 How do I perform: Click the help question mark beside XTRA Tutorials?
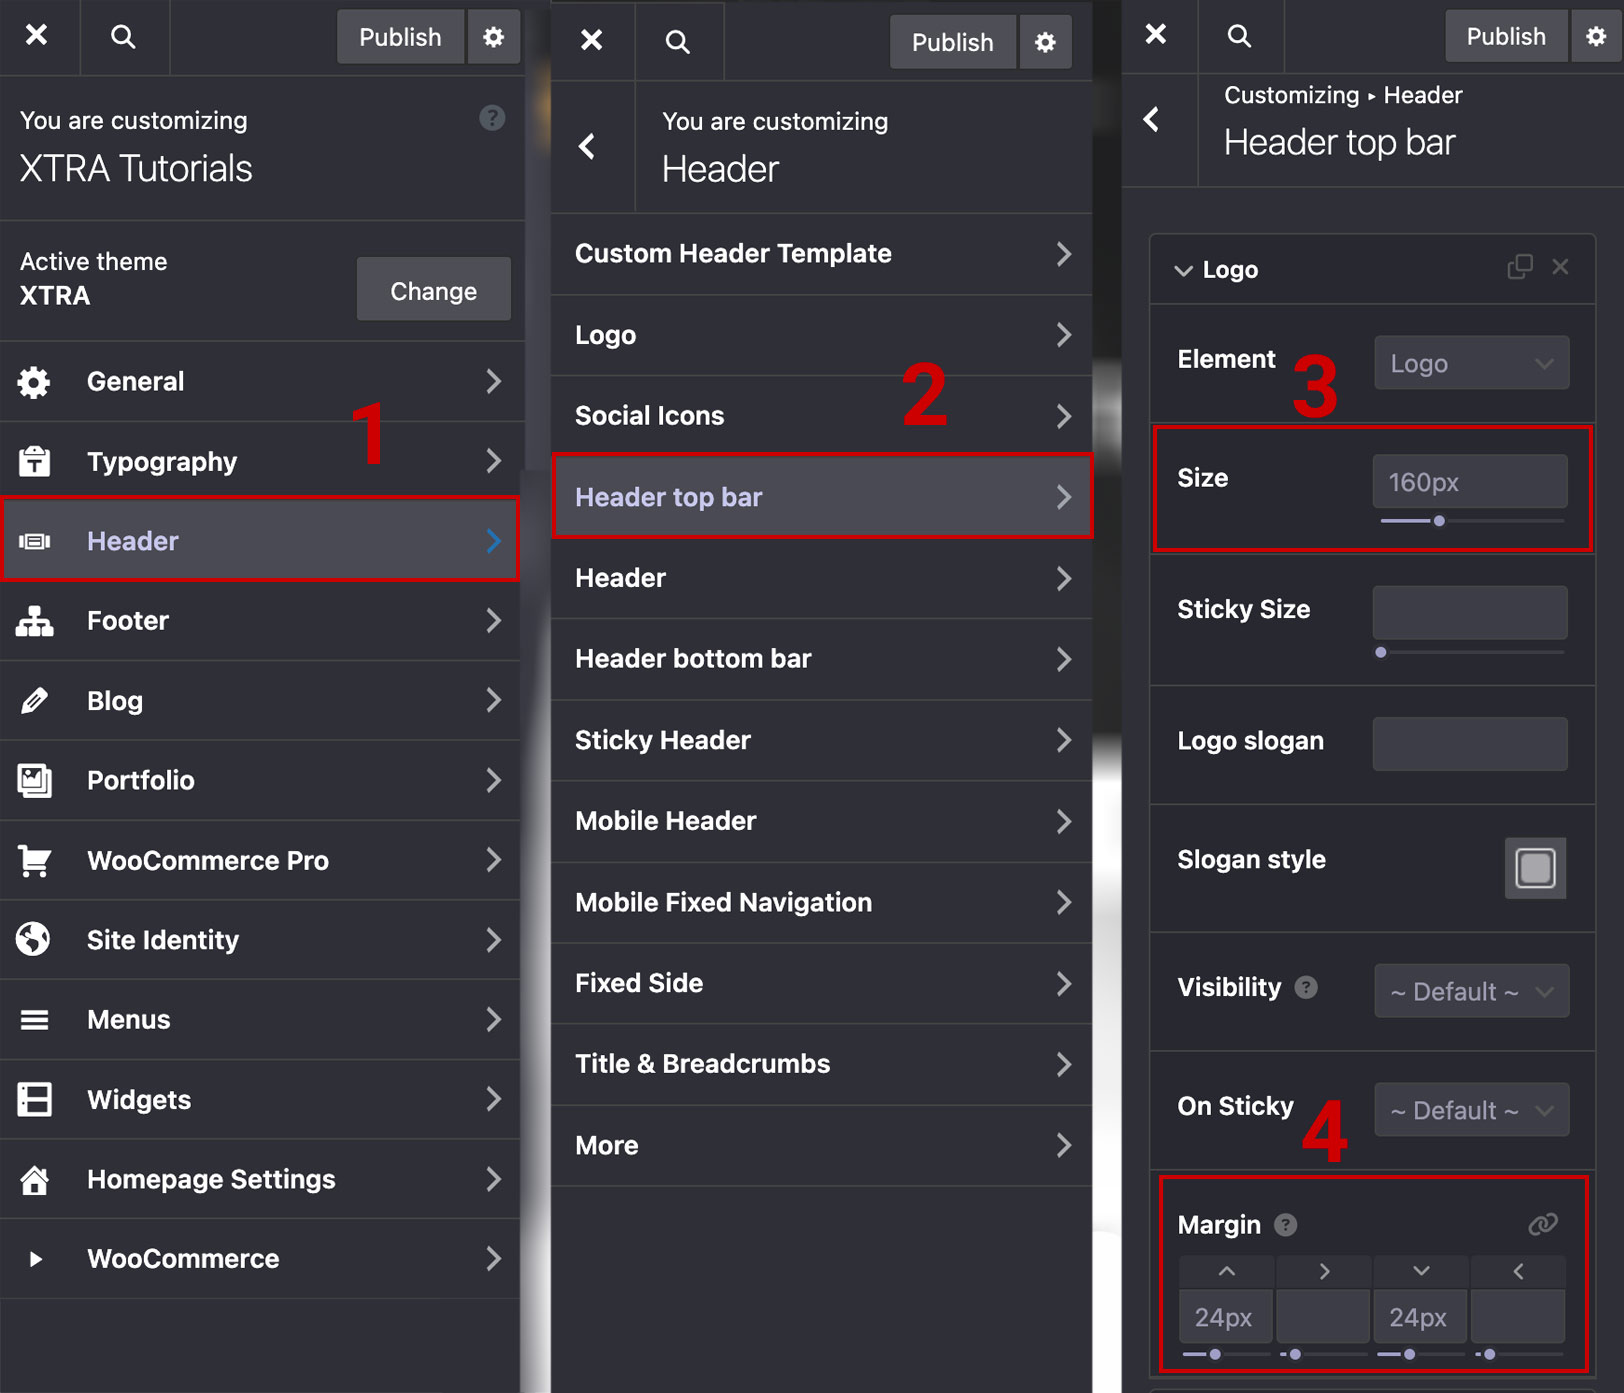492,118
